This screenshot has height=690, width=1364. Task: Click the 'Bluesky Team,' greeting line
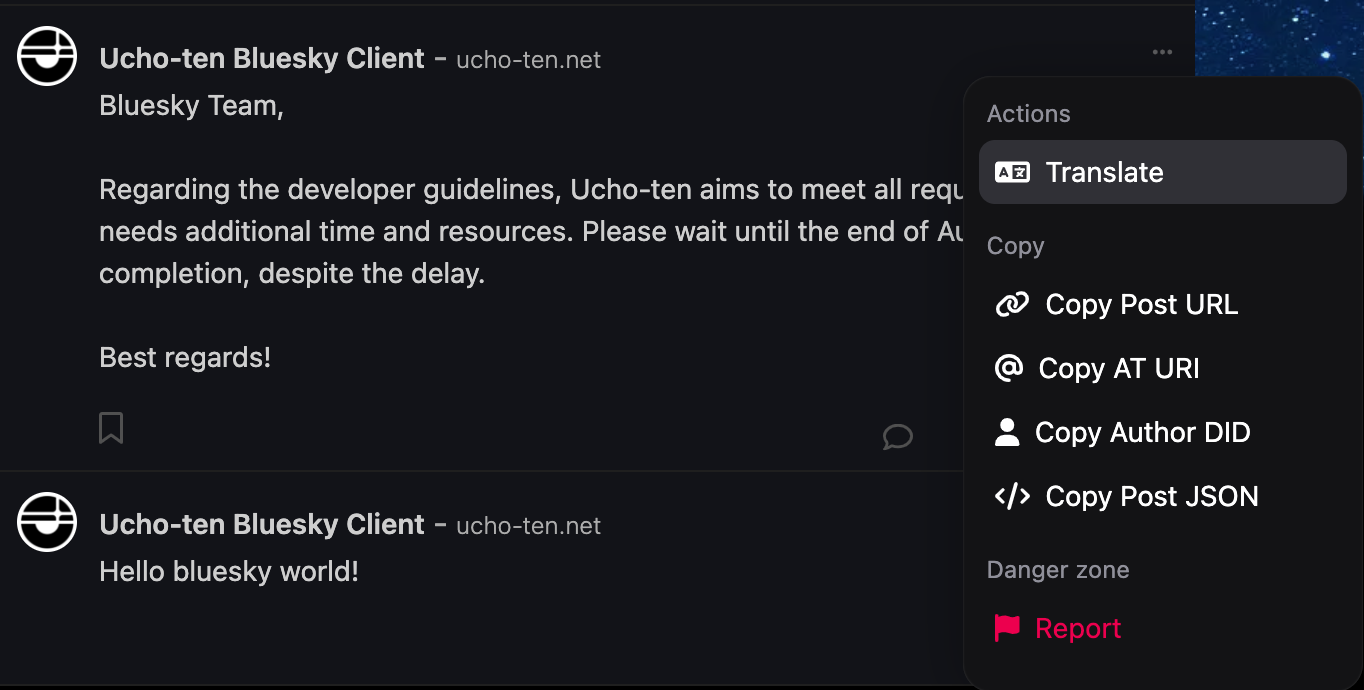tap(191, 106)
